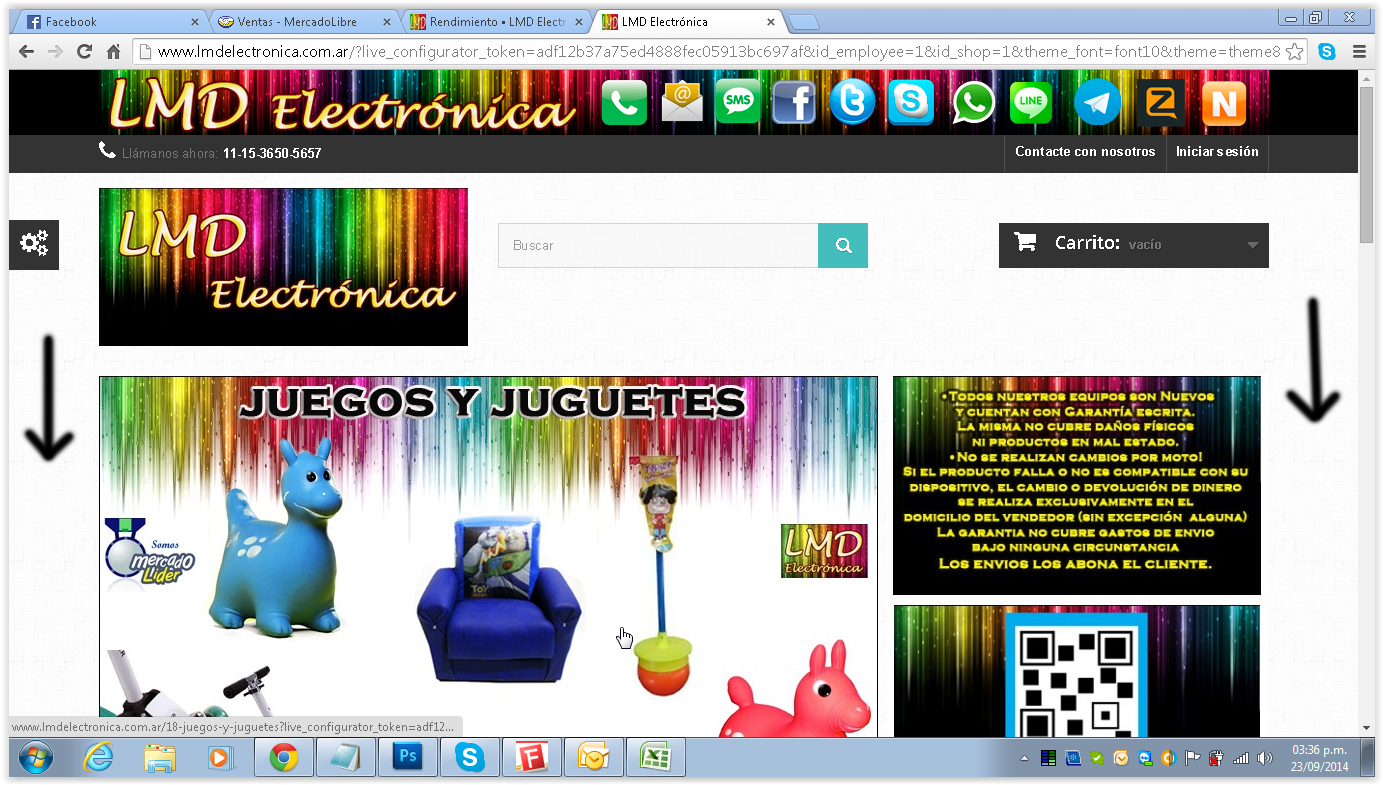Screen dimensions: 1383x785
Task: Click the warranty terms banner image
Action: pos(1076,485)
